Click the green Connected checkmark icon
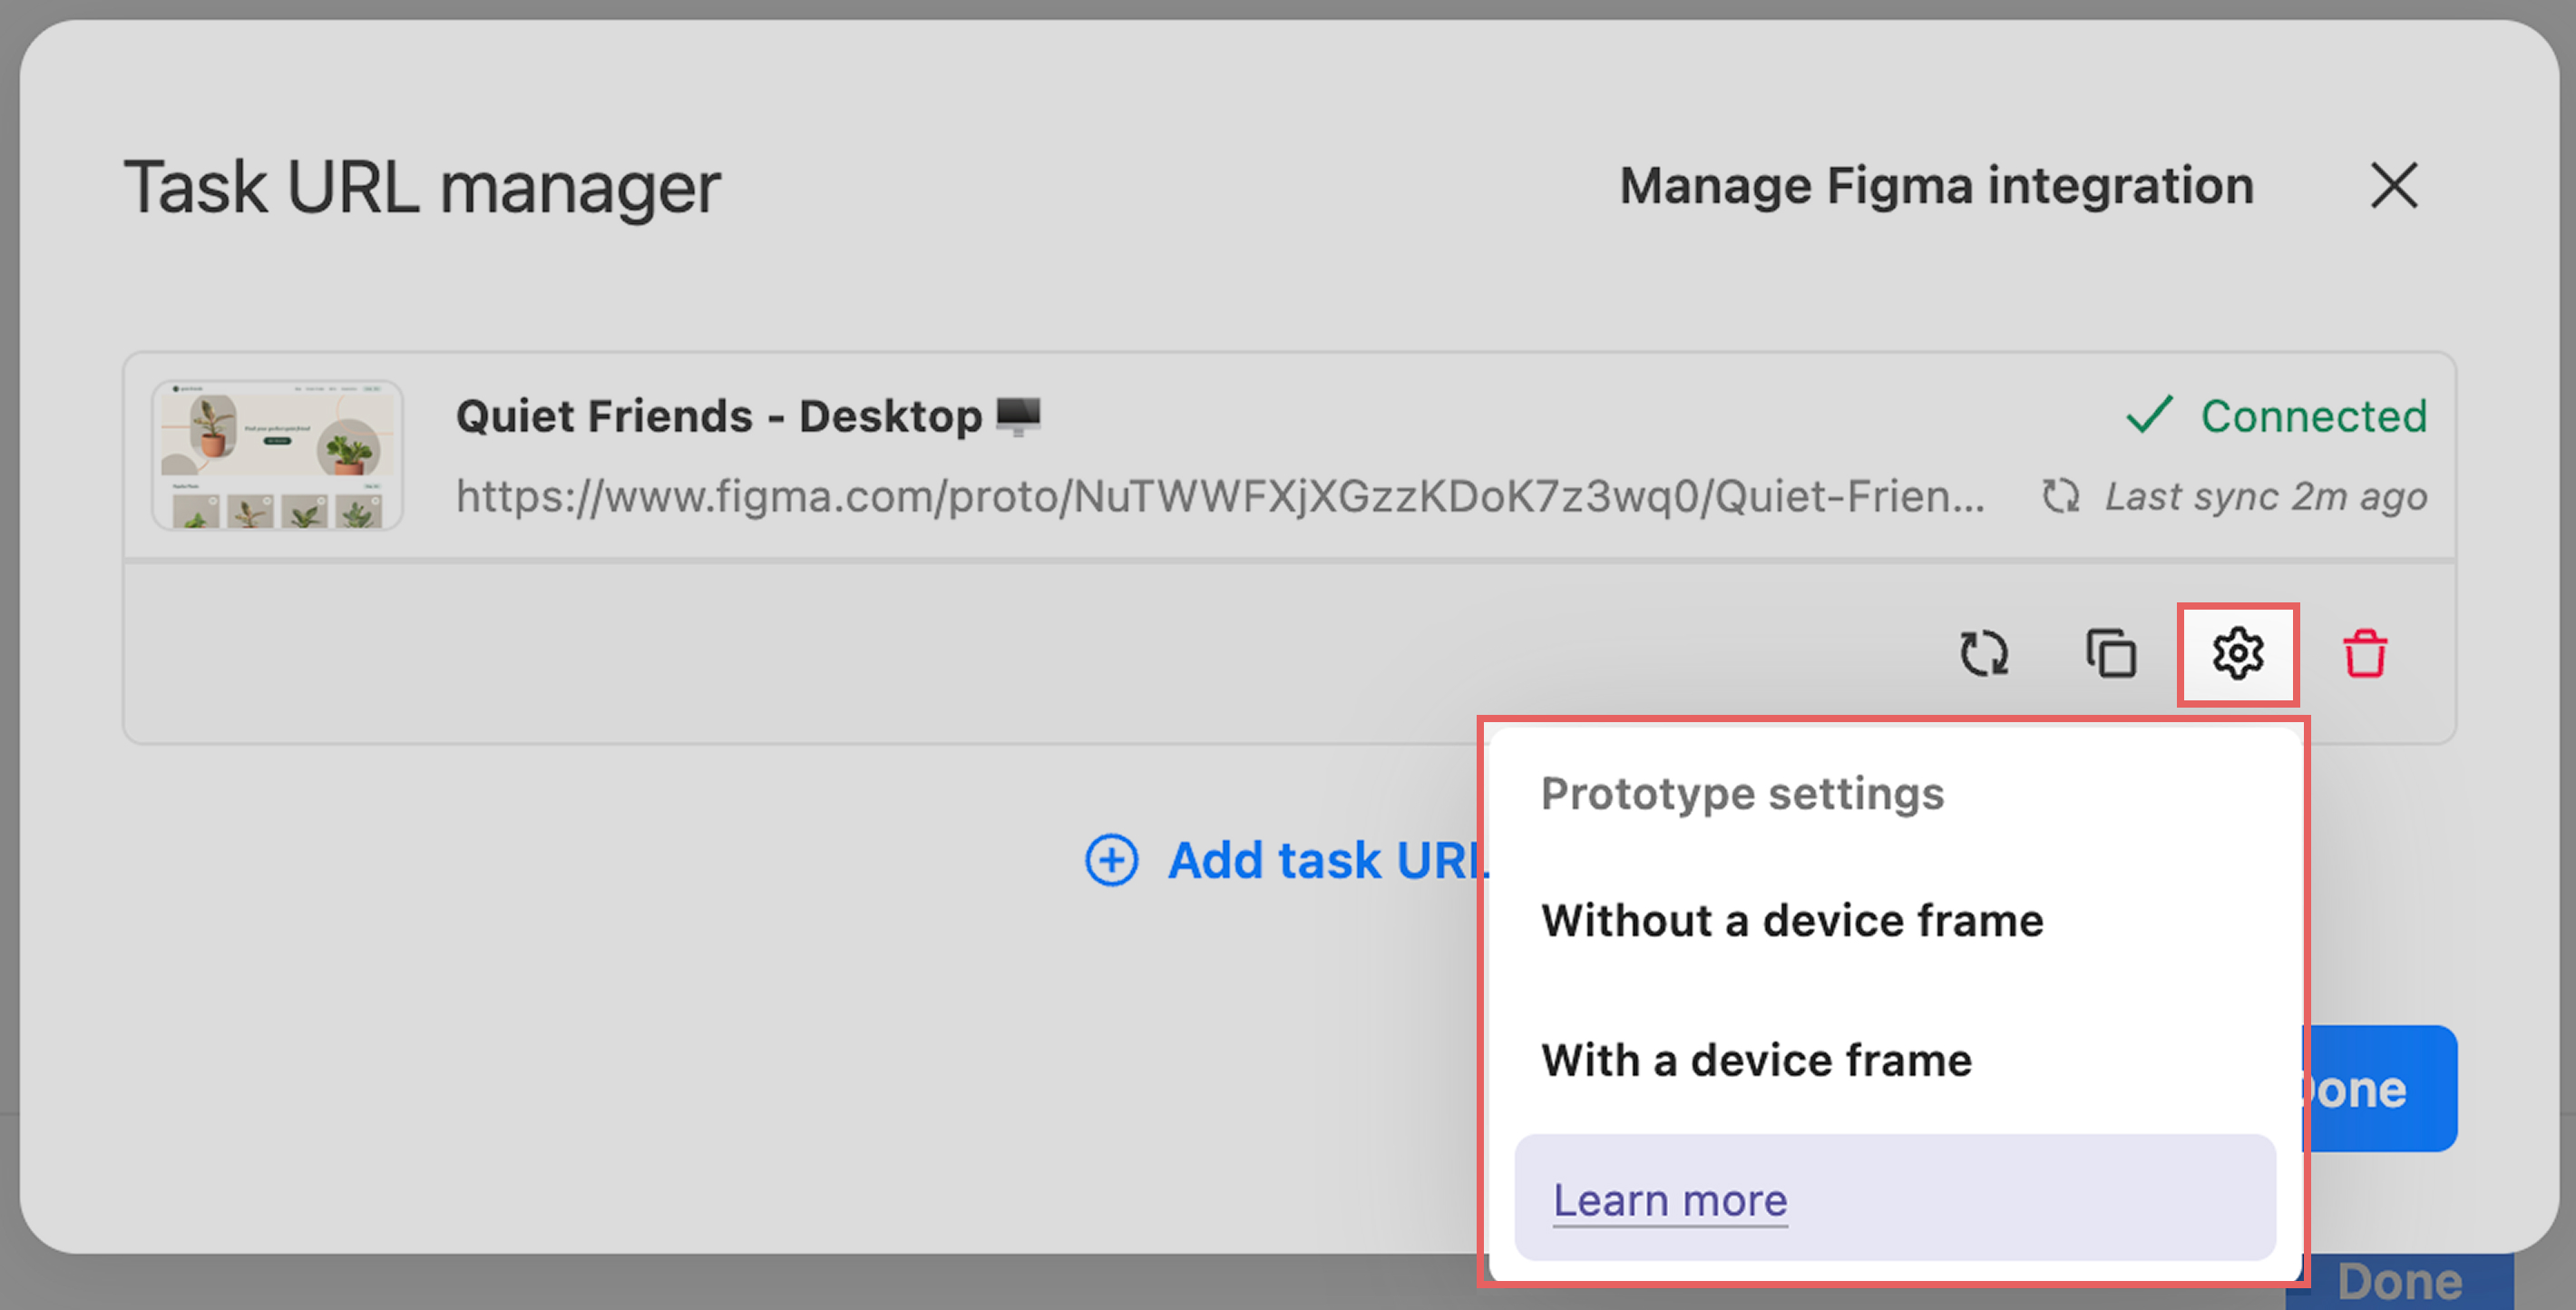 click(2149, 415)
